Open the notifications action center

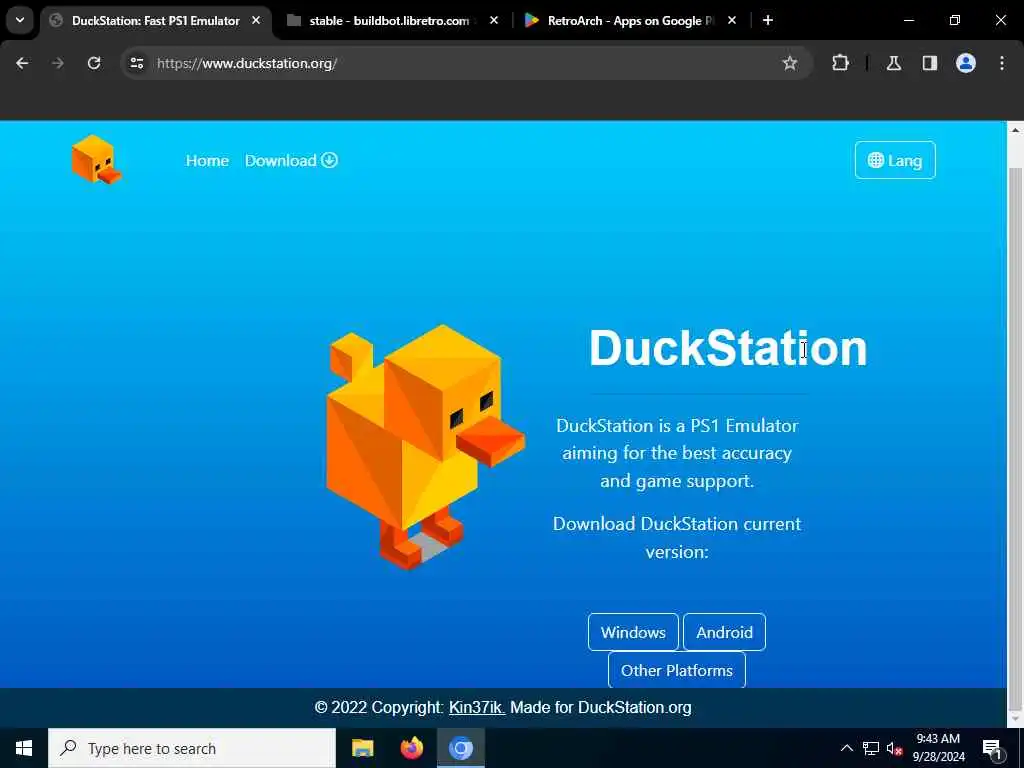point(992,748)
